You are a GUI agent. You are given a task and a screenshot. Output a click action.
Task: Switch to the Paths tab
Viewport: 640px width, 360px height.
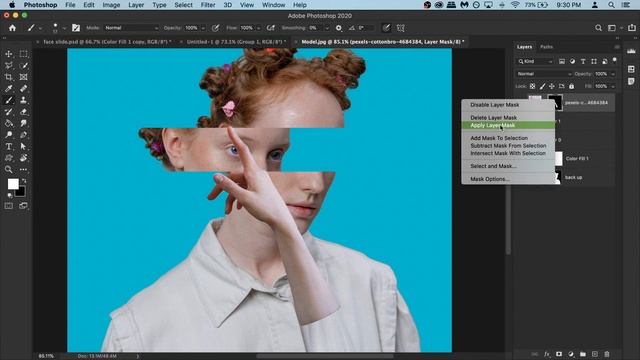[x=546, y=47]
